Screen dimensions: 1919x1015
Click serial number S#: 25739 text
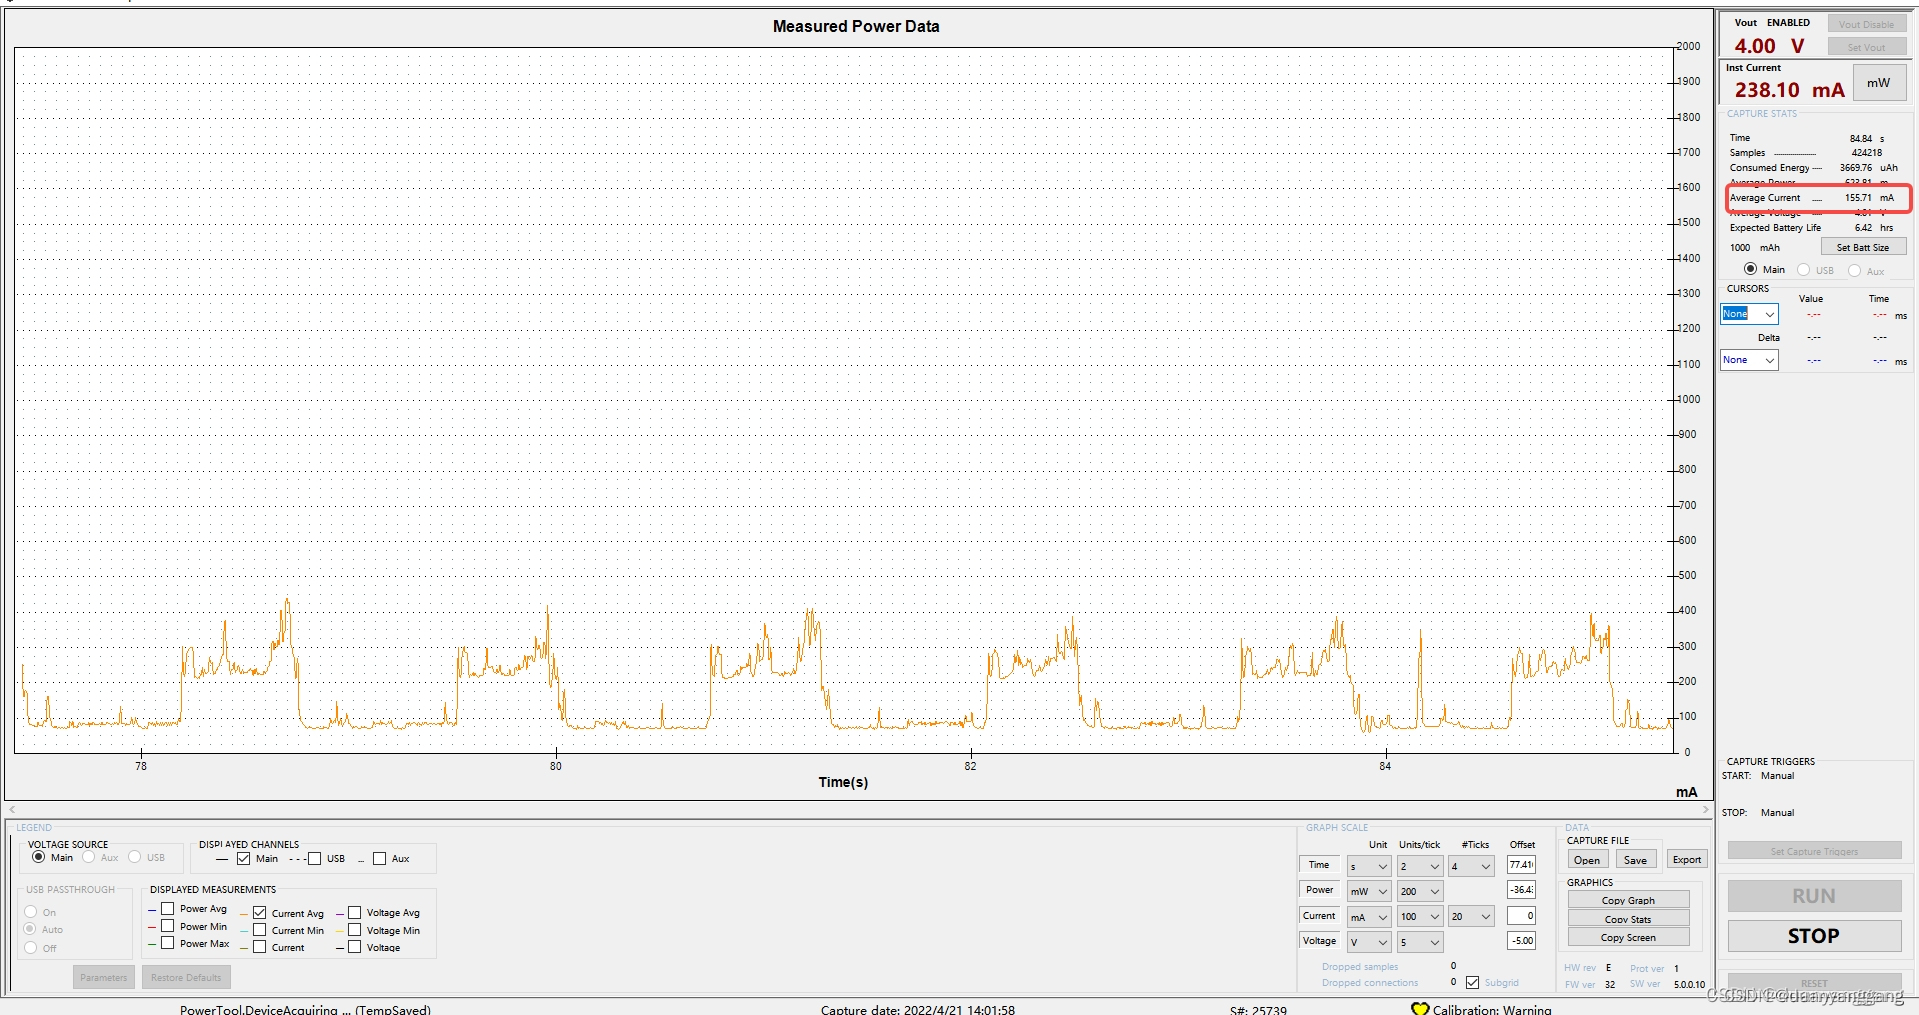(x=1258, y=1010)
